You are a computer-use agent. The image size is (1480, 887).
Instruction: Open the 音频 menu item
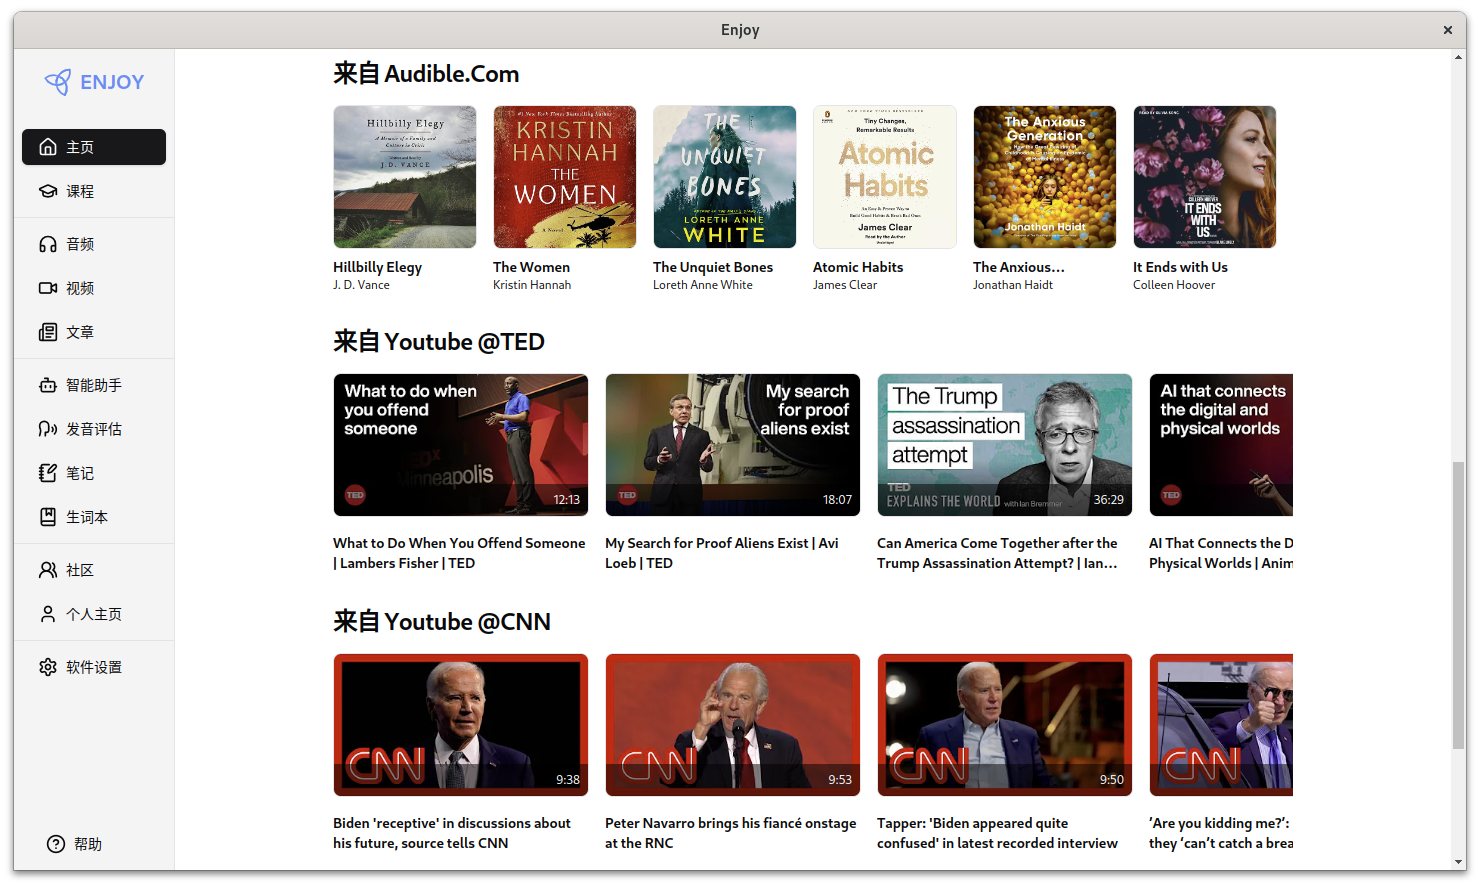tap(94, 244)
